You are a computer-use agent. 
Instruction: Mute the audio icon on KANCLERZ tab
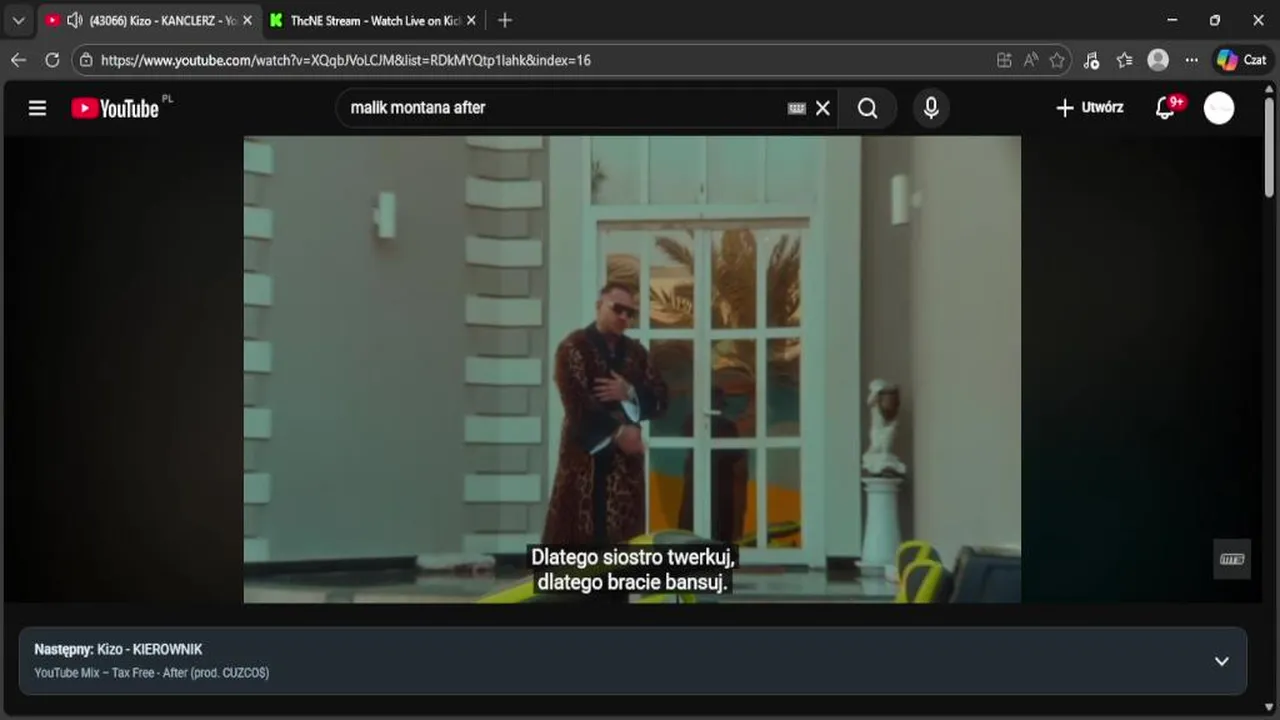74,20
